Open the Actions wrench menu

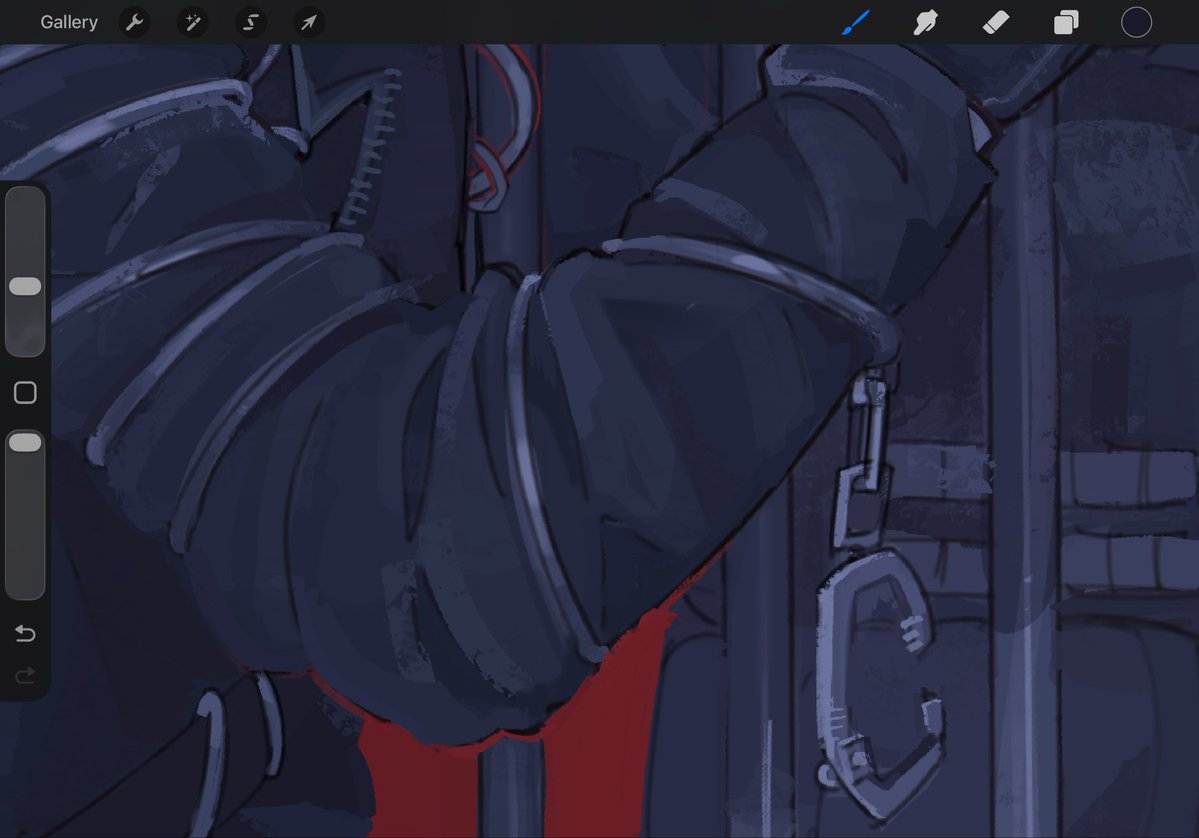[x=135, y=22]
